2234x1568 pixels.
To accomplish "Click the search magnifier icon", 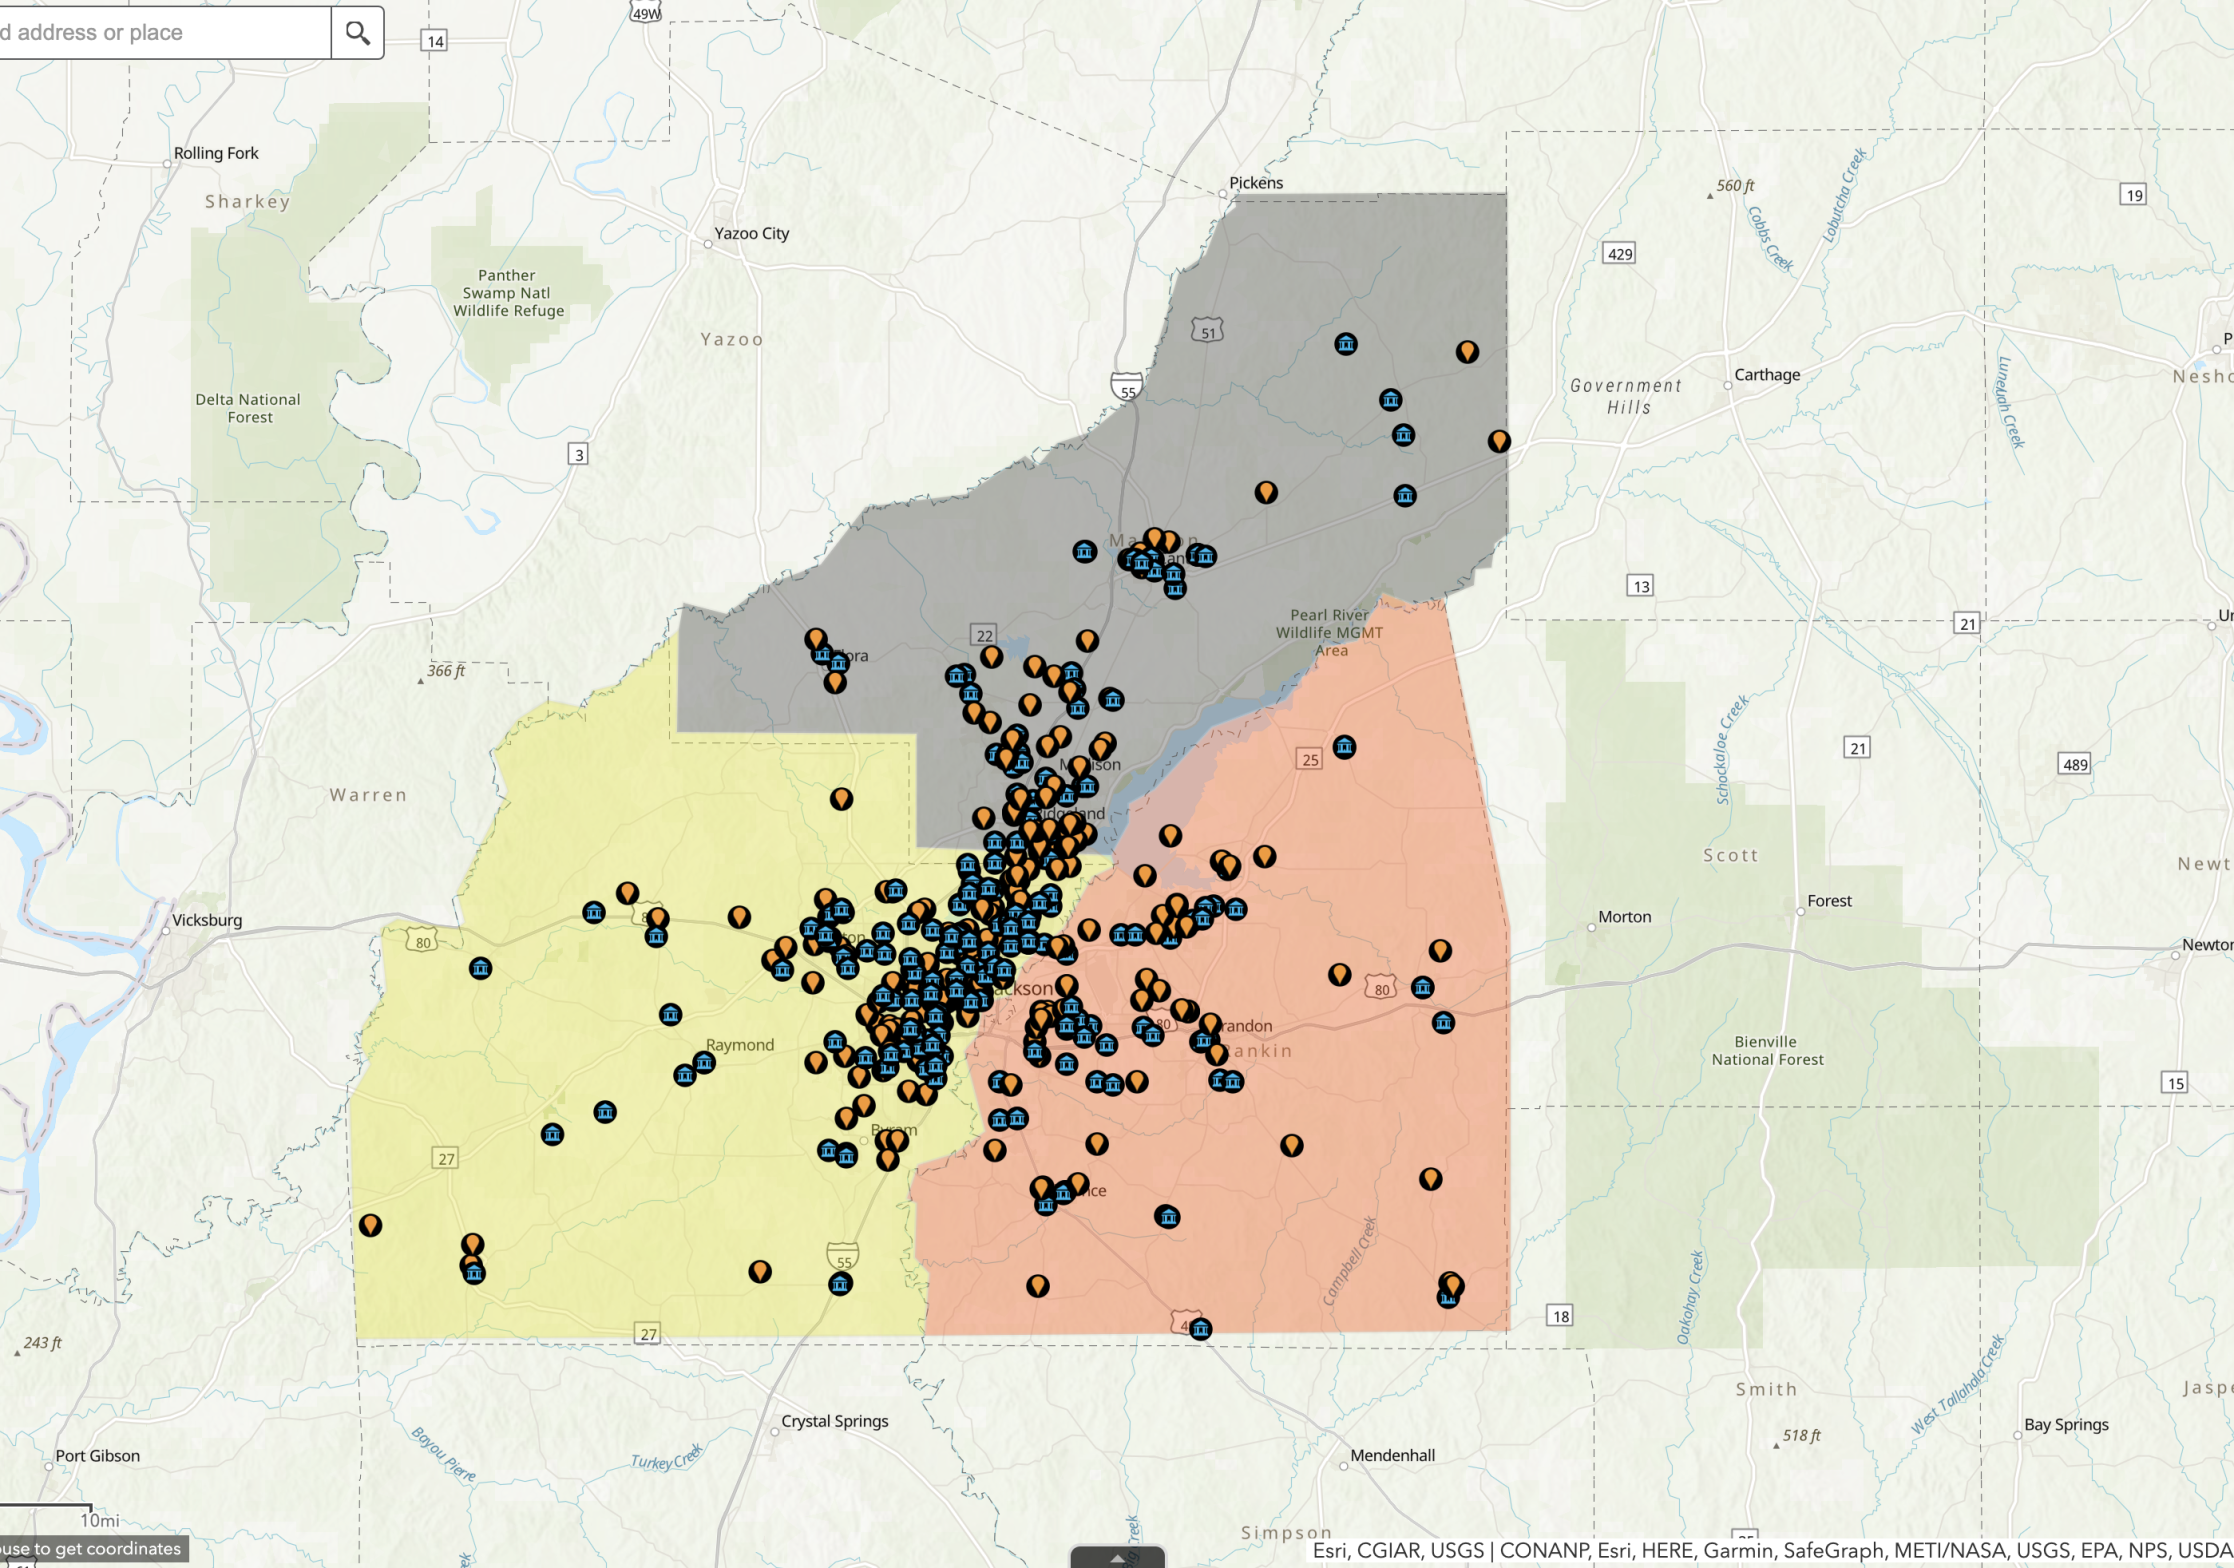I will (x=357, y=31).
